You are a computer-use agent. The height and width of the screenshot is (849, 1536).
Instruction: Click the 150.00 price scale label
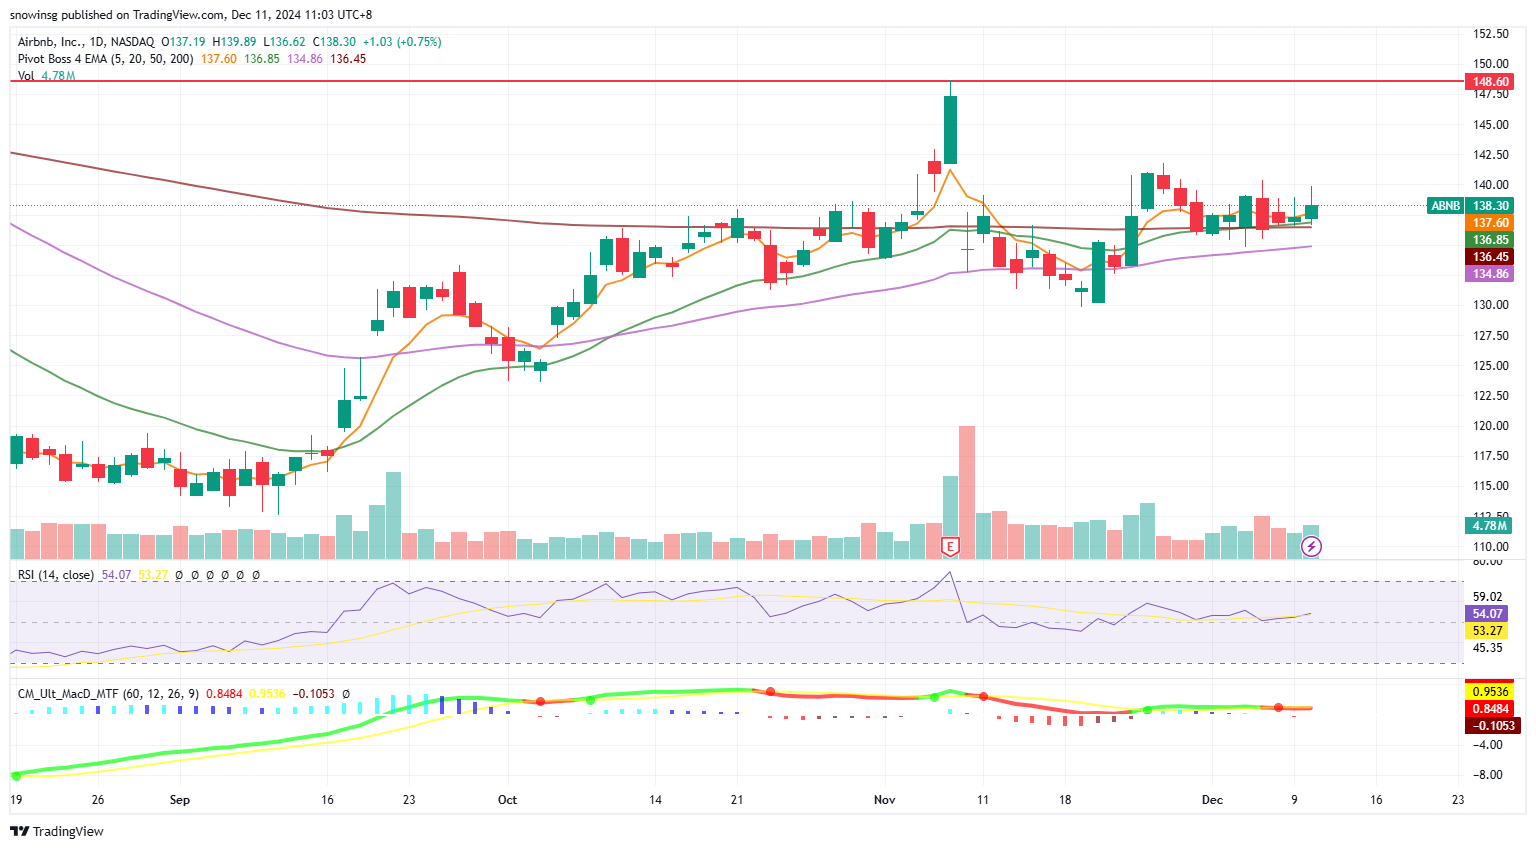[1491, 64]
